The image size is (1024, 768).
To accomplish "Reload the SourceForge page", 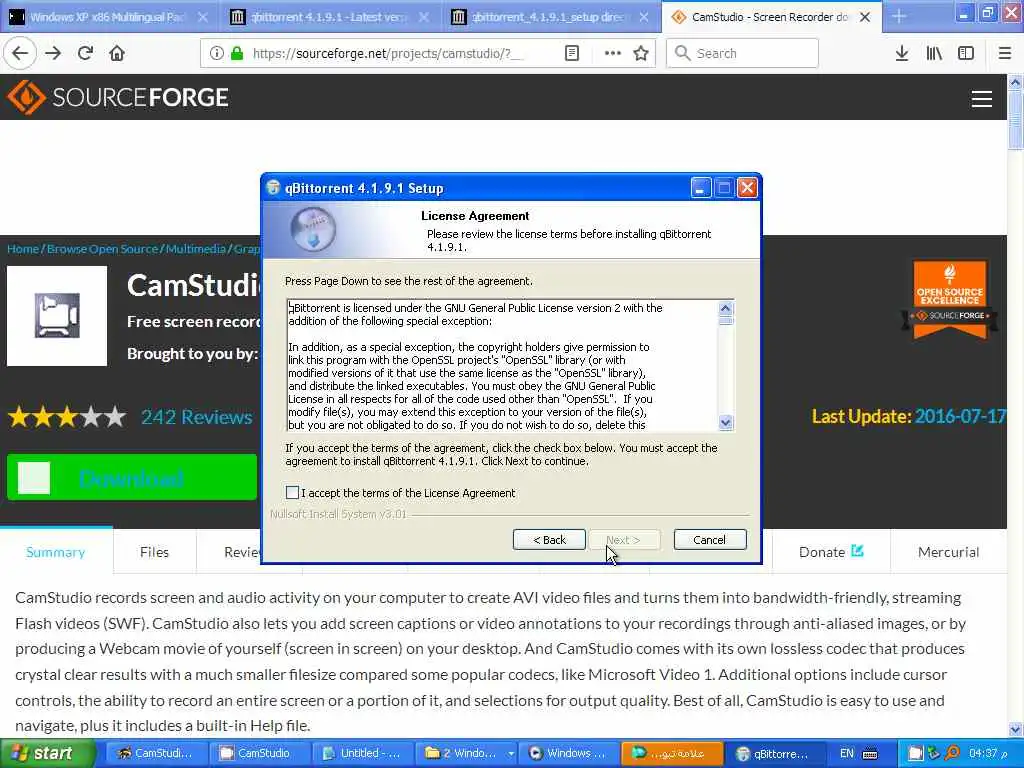I will [85, 54].
